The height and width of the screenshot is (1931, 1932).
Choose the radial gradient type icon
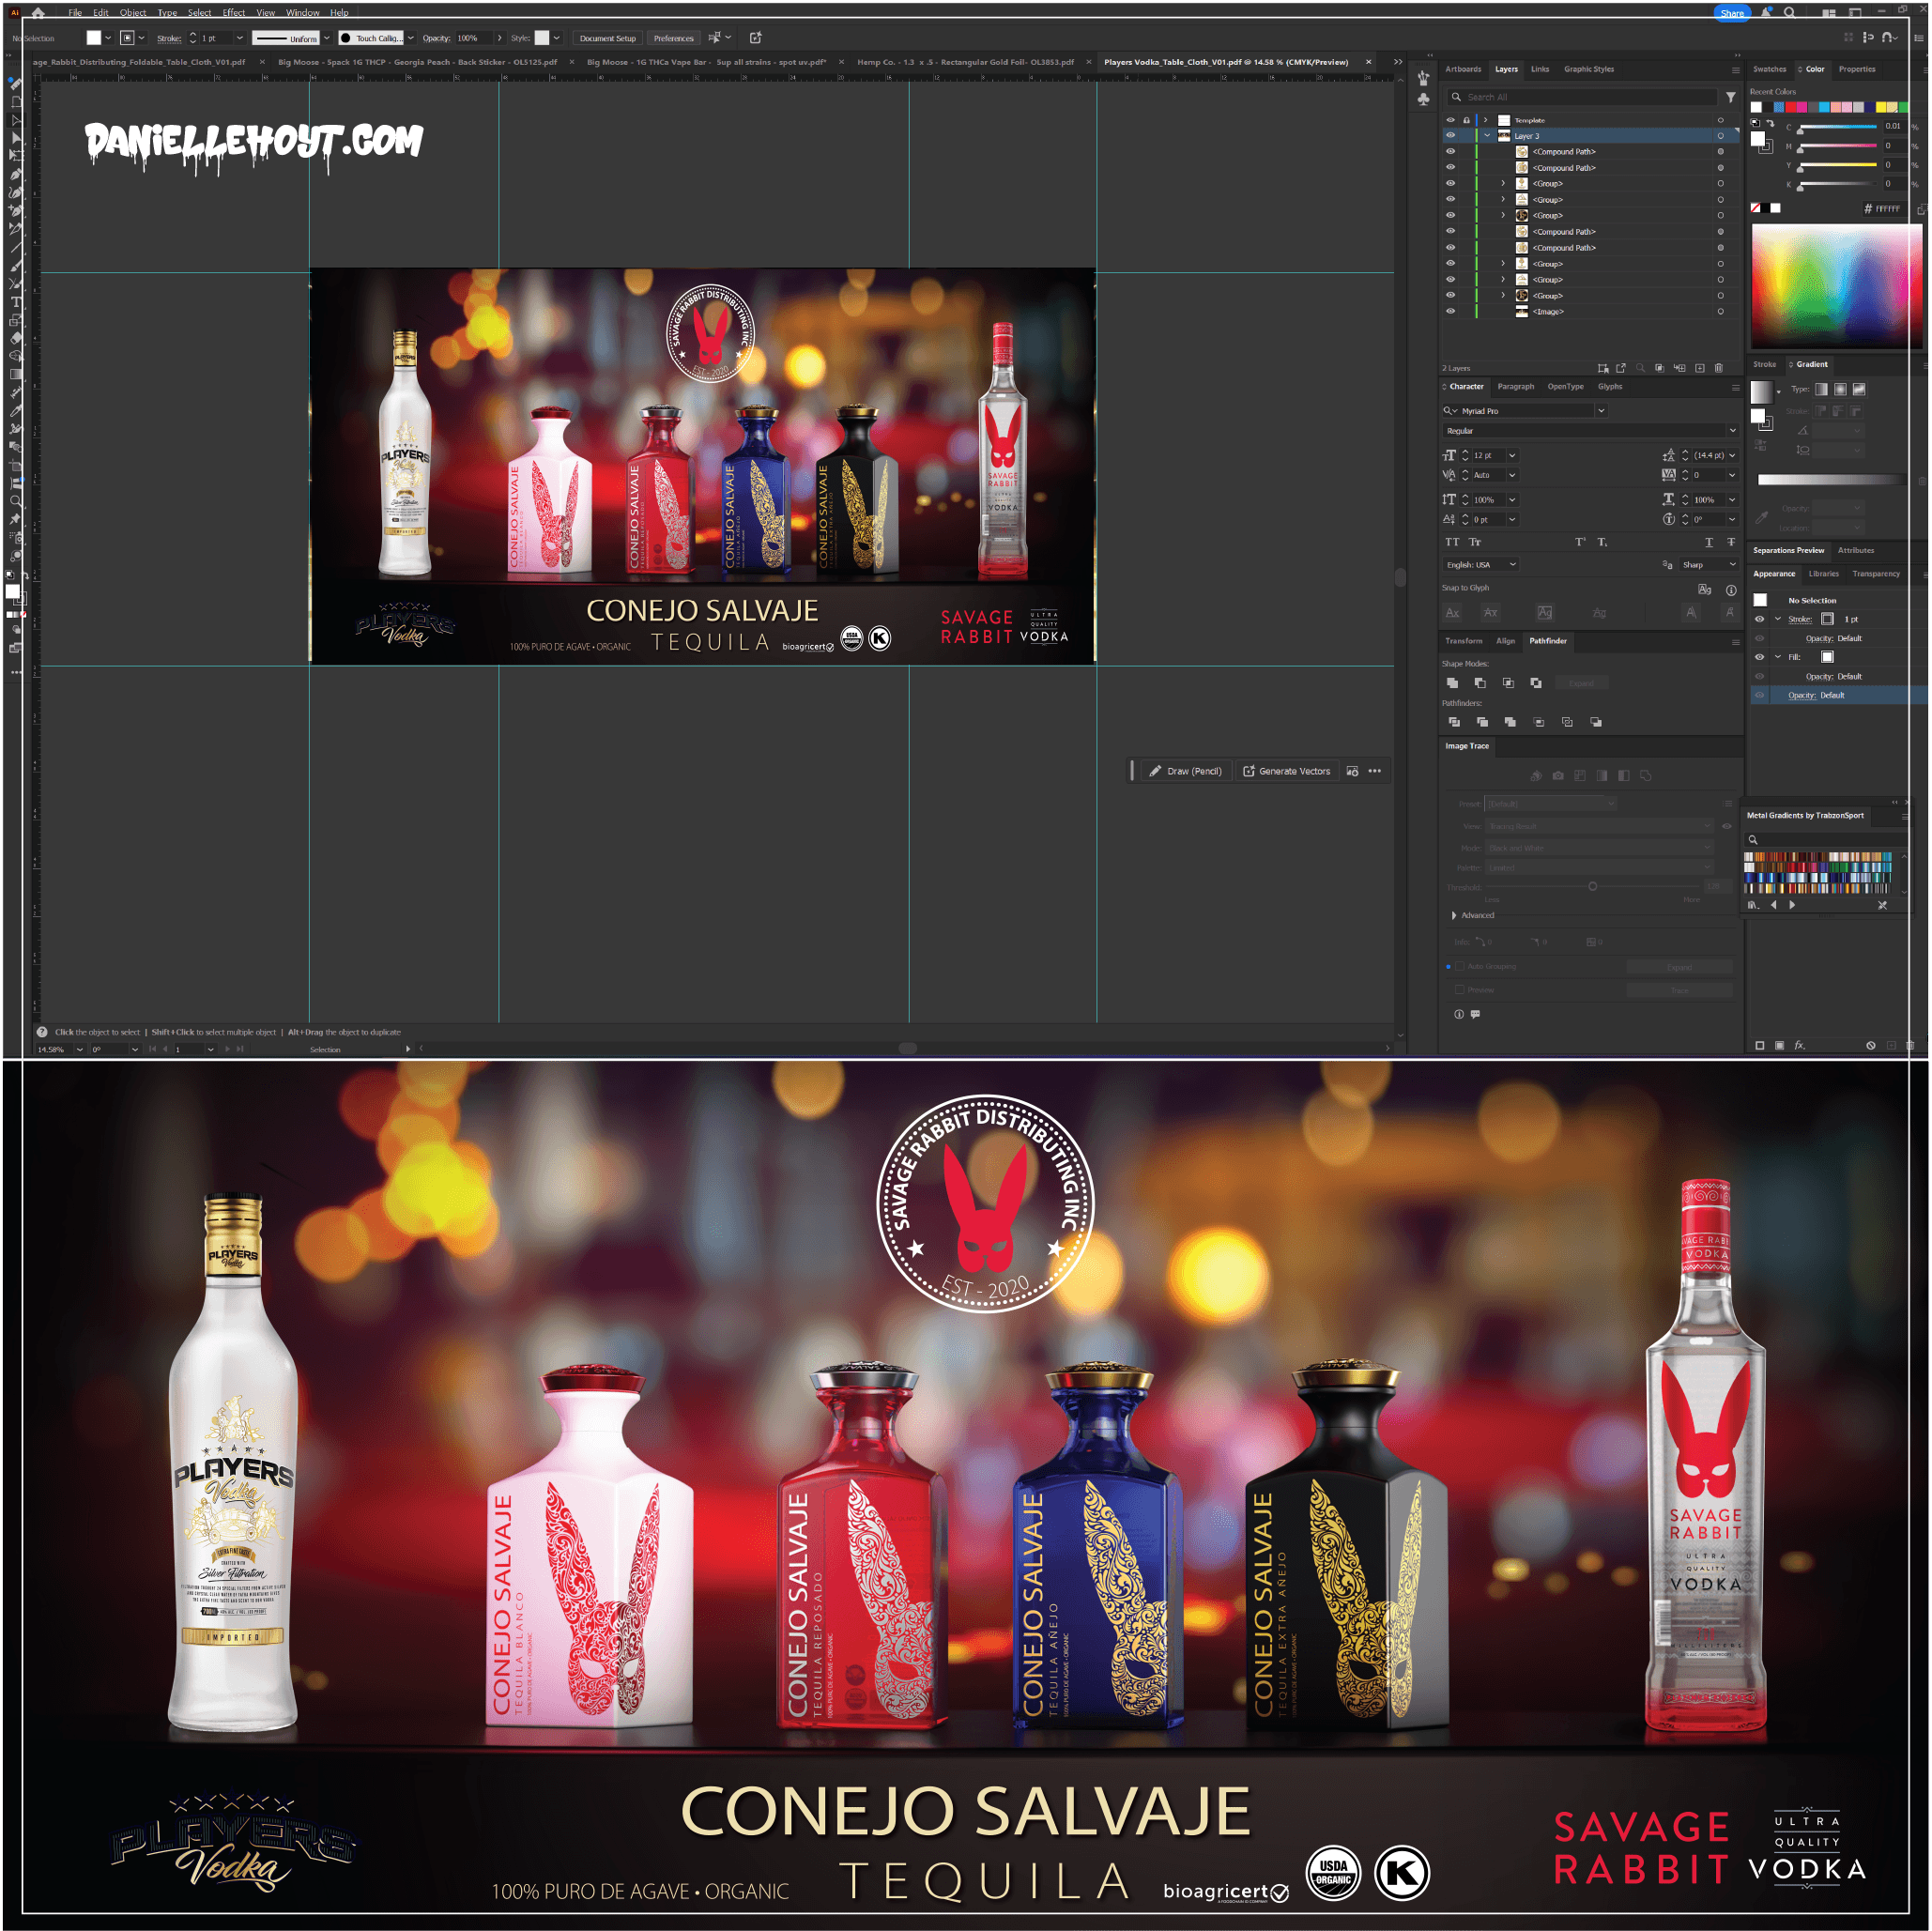(x=1840, y=389)
